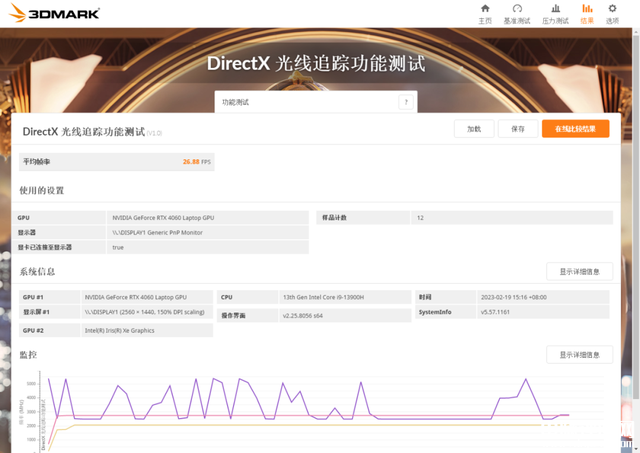This screenshot has width=640, height=453.
Task: Click the 显示屏 #1 resolution value
Action: (144, 312)
